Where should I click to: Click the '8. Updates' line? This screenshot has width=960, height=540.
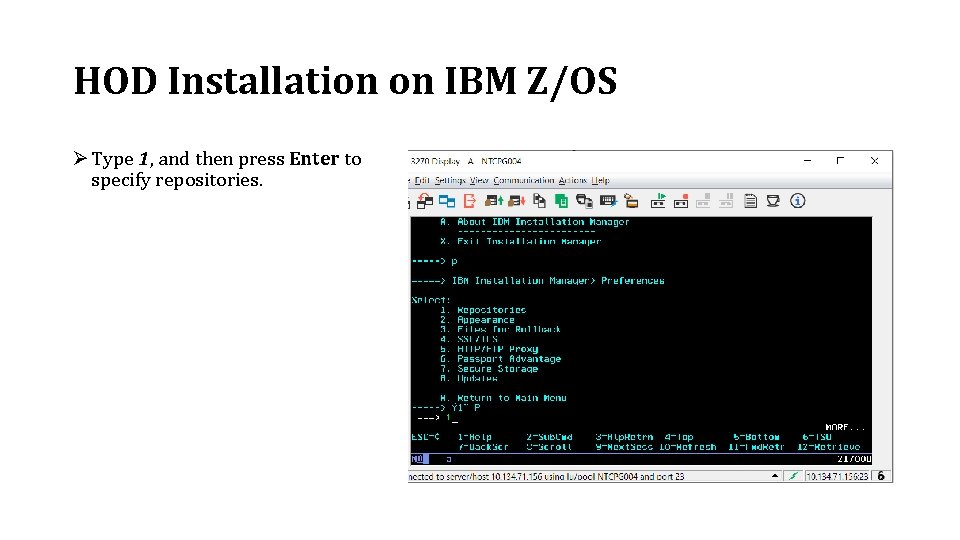[x=468, y=378]
